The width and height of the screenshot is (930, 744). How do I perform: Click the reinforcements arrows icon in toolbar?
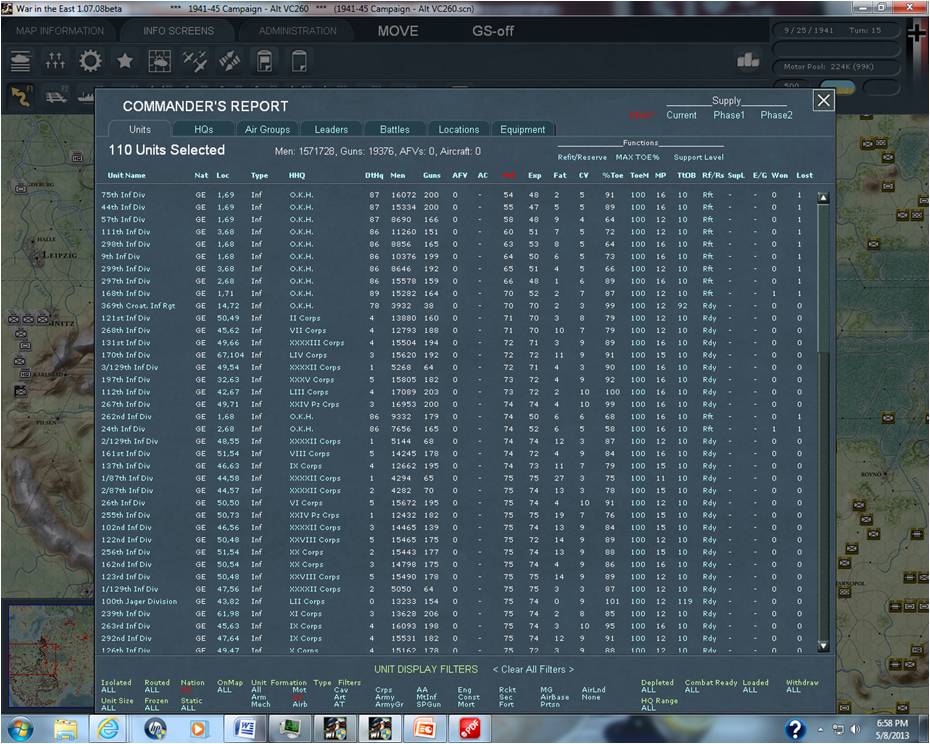pos(55,61)
